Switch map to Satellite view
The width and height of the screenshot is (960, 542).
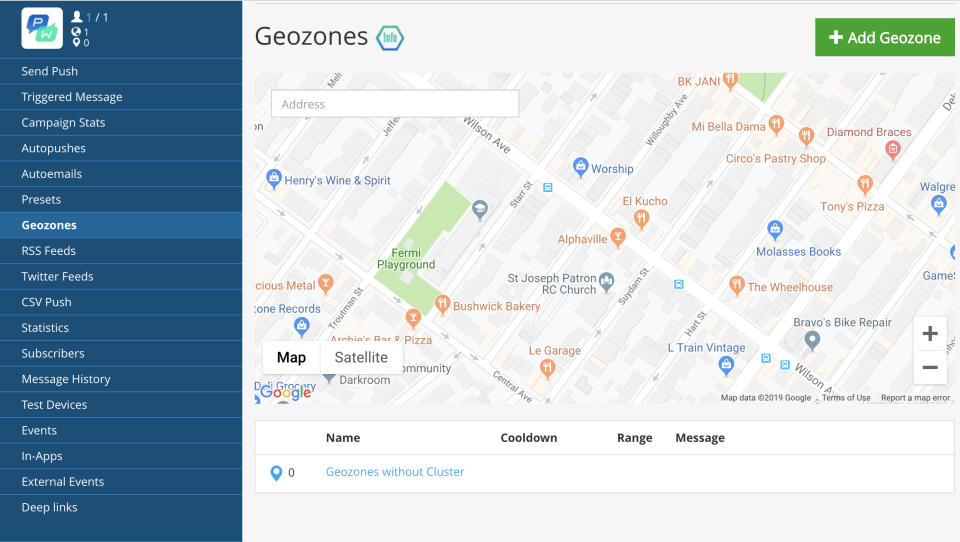361,357
